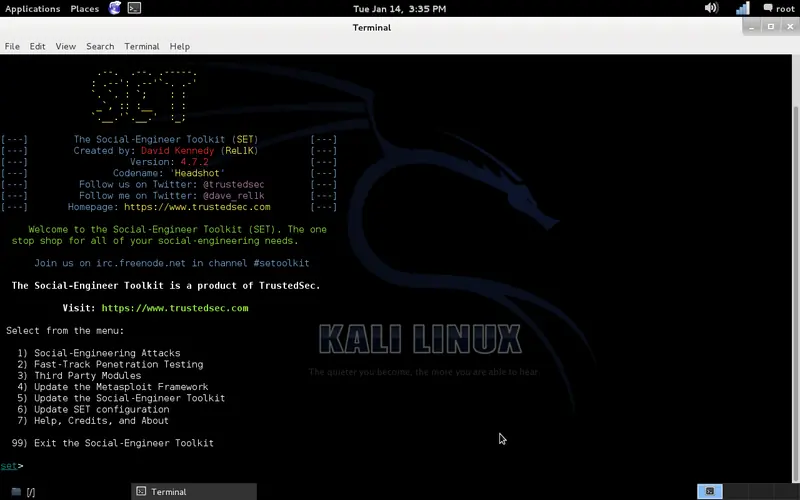Click the @trustedsec Twitter handle
The height and width of the screenshot is (500, 800).
[234, 184]
